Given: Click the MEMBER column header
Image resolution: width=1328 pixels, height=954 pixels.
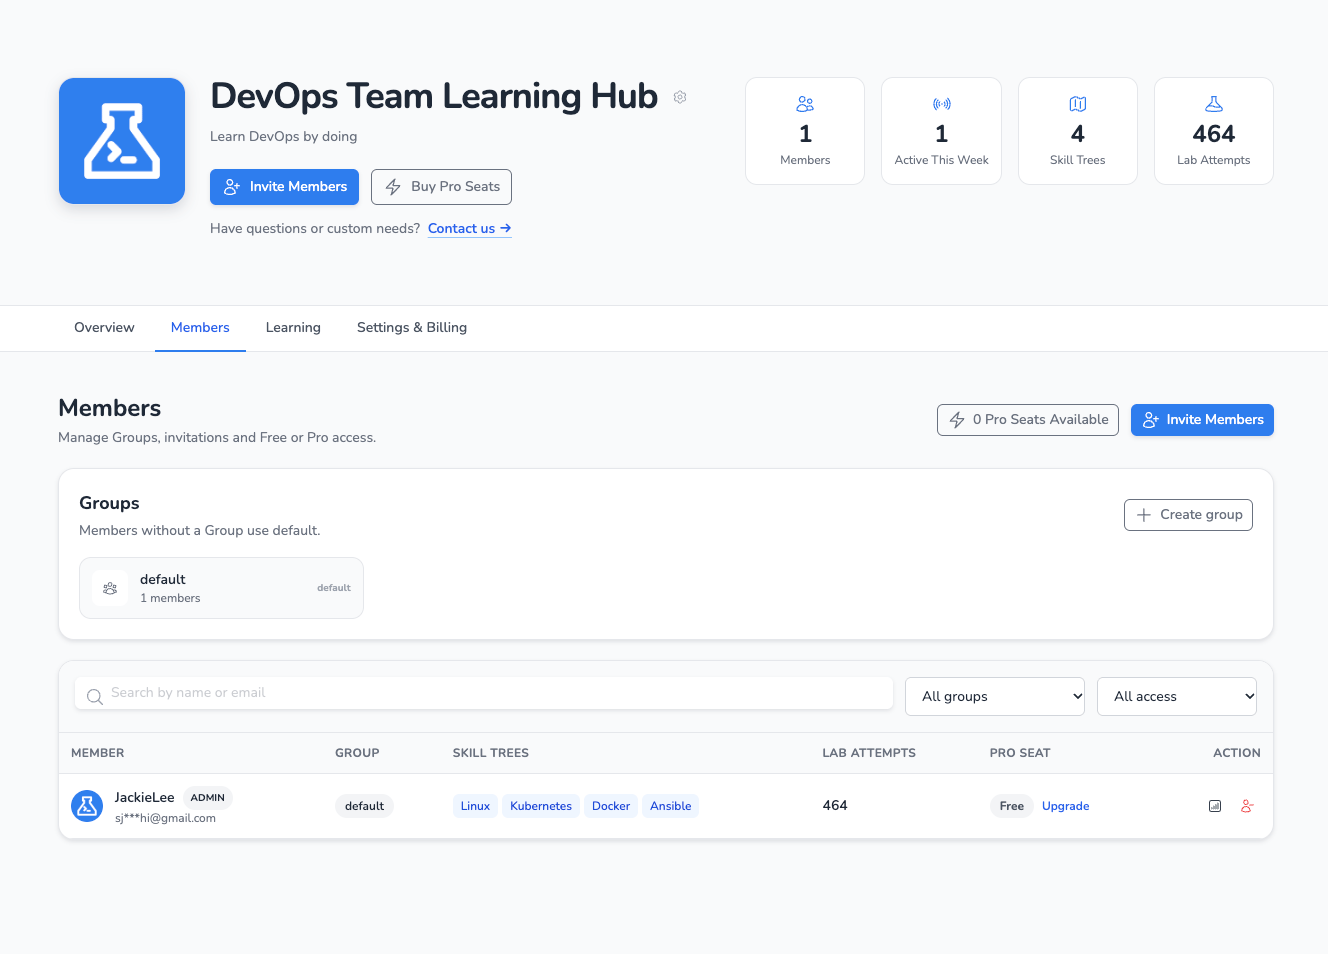Looking at the screenshot, I should (x=98, y=753).
